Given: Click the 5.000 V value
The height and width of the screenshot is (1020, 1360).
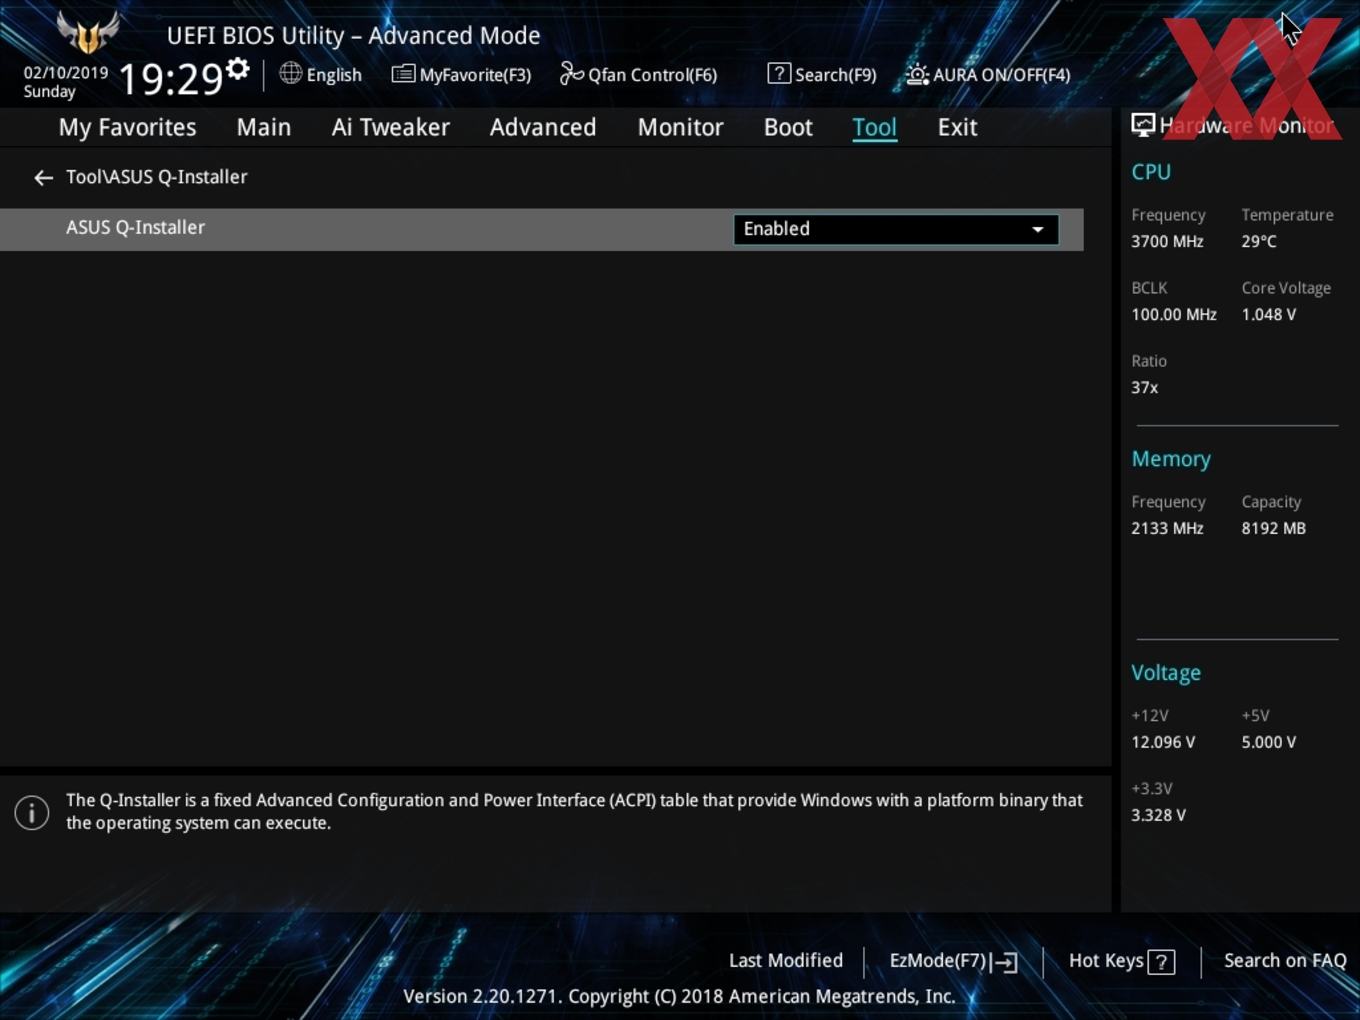Looking at the screenshot, I should coord(1269,742).
